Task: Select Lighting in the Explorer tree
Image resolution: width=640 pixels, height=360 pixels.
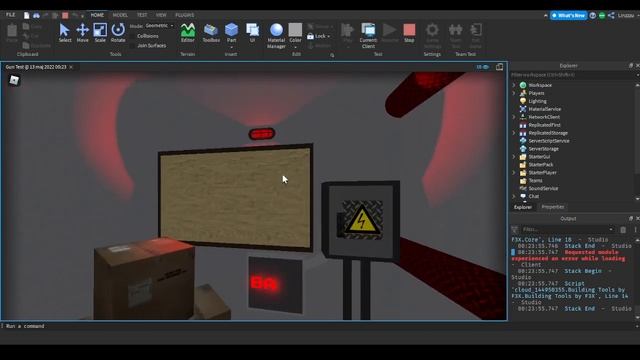Action: [537, 101]
